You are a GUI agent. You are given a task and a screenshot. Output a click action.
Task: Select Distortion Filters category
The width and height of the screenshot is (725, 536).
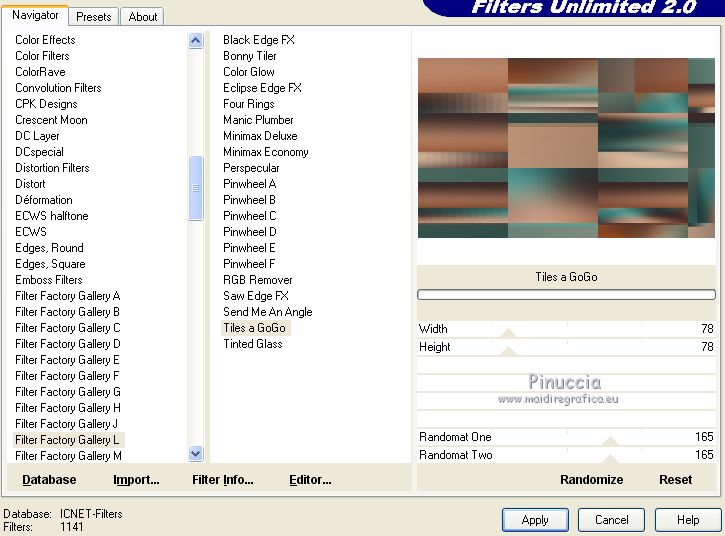52,168
